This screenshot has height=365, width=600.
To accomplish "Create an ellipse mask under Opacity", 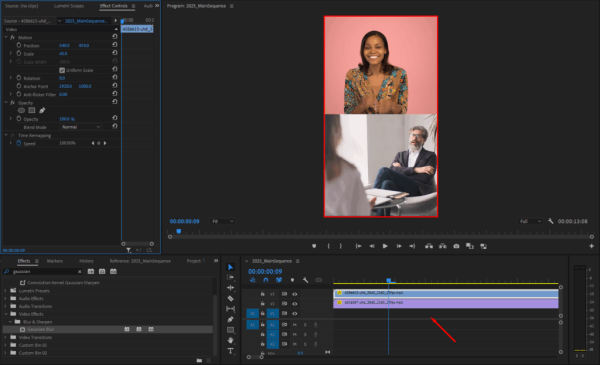I will (x=21, y=111).
